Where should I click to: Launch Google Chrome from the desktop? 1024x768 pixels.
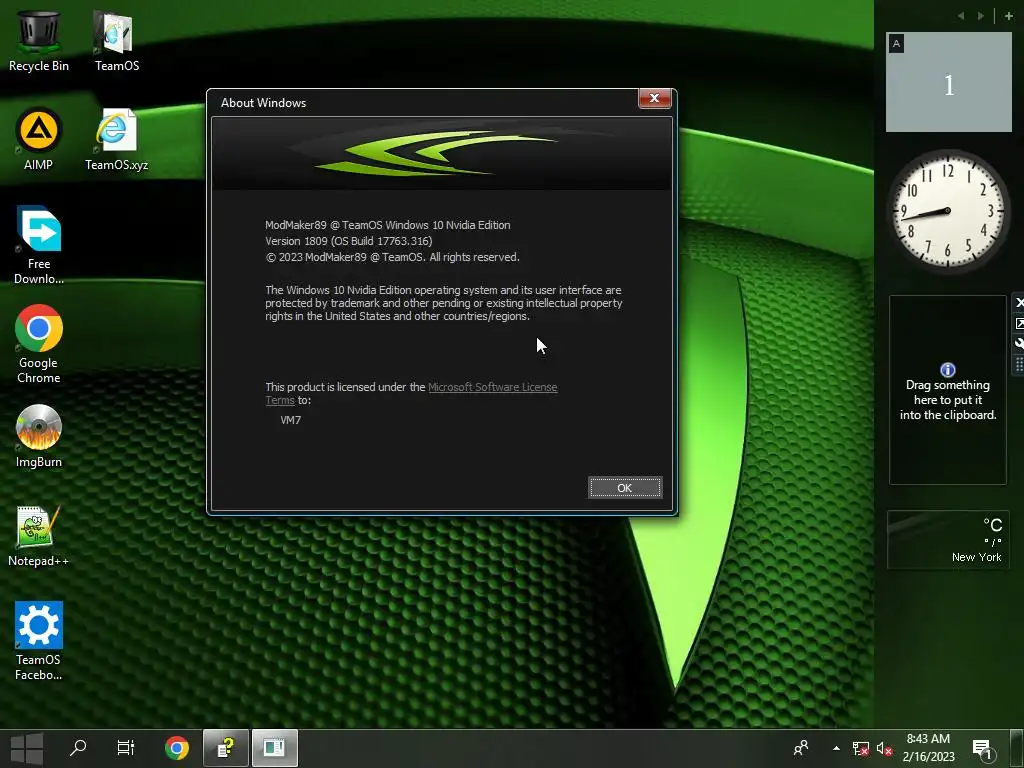pyautogui.click(x=39, y=344)
